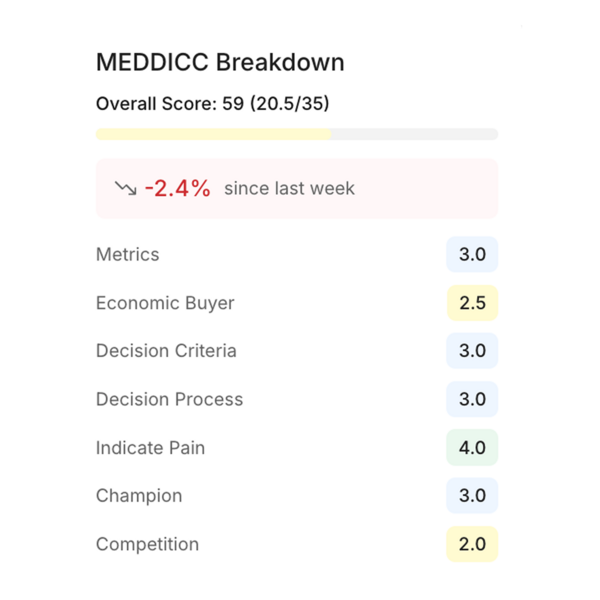
Task: Click the Metrics row label
Action: [x=128, y=254]
